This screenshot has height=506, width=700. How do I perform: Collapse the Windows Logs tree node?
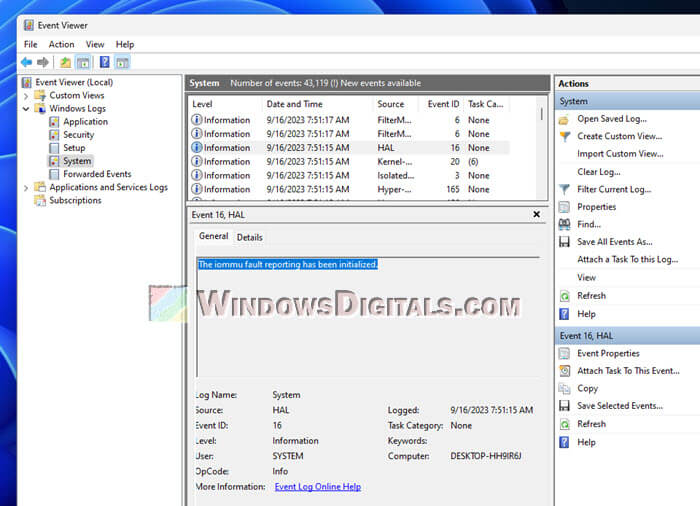point(26,109)
